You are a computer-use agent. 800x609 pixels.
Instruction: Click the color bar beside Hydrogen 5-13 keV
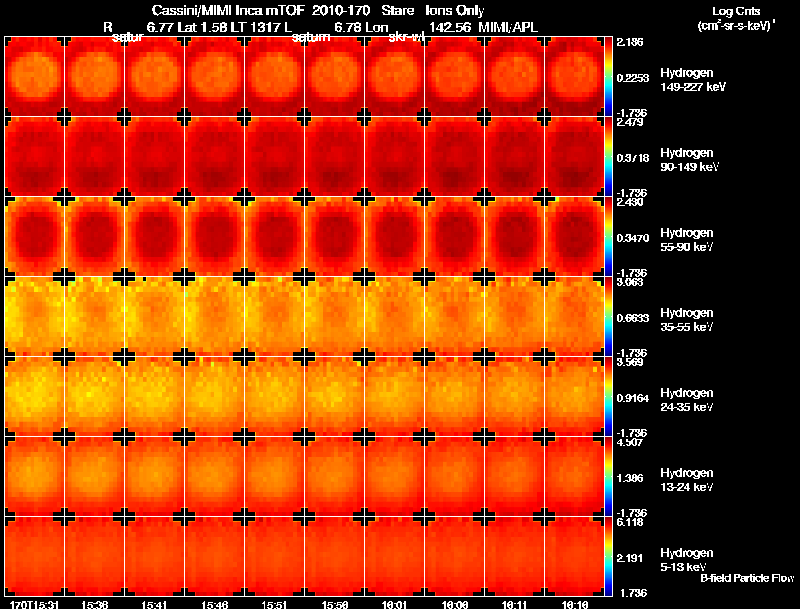(608, 557)
